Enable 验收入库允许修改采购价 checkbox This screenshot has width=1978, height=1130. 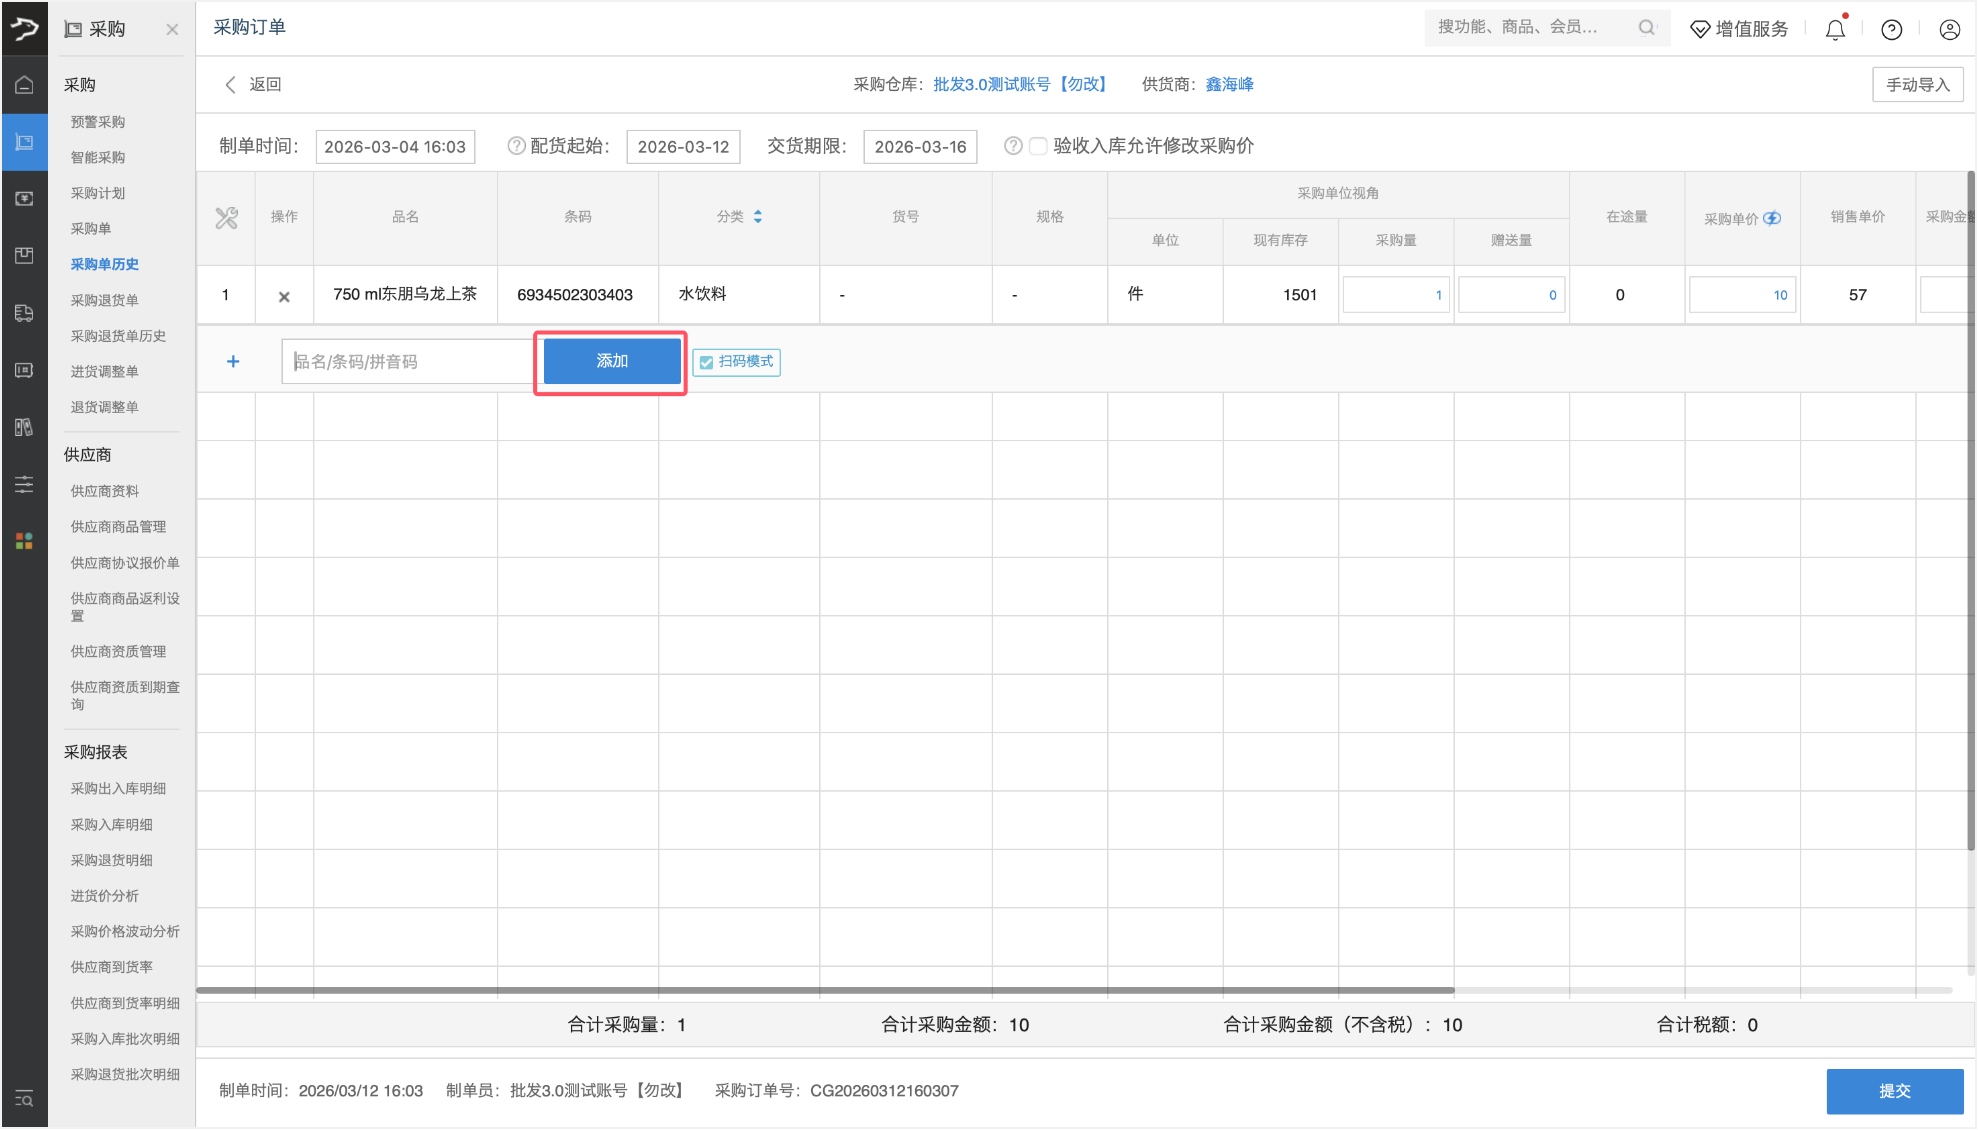point(1038,146)
